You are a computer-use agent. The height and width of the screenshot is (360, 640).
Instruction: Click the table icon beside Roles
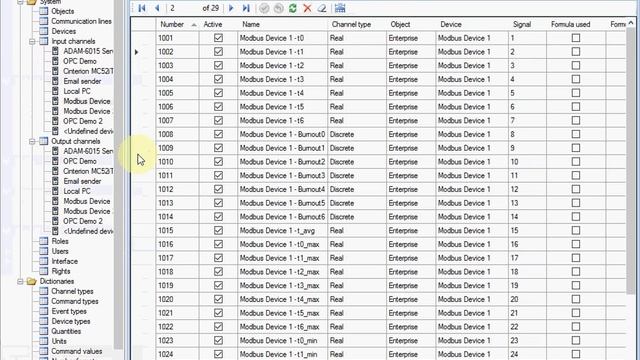[x=44, y=241]
